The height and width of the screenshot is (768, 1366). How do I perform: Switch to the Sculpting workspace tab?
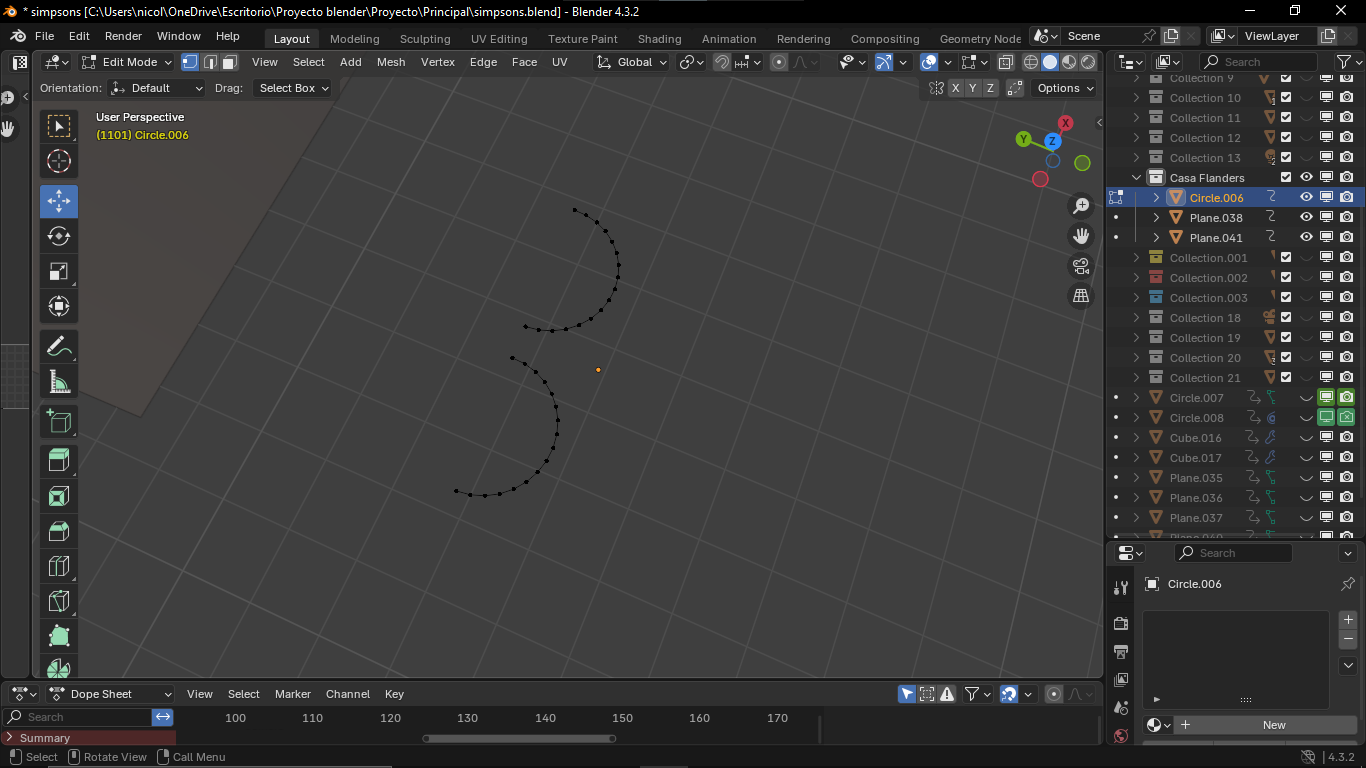pyautogui.click(x=425, y=39)
